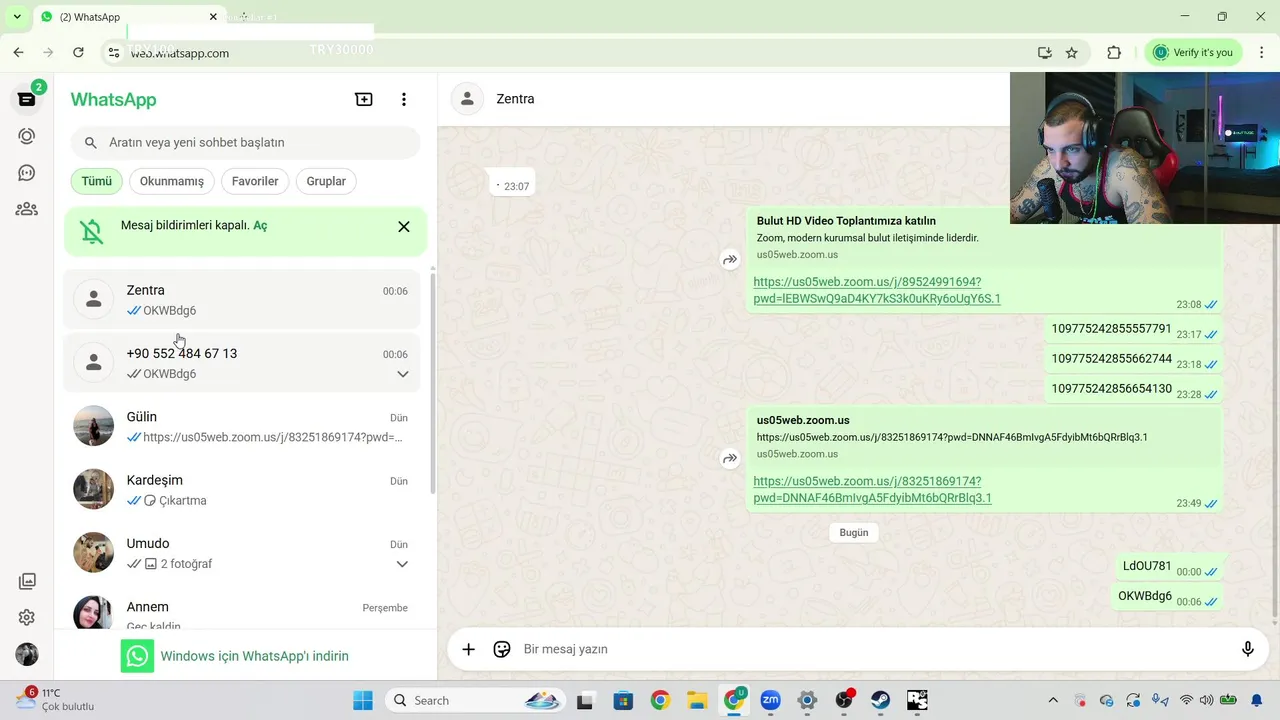
Task: Click the install app icon in address bar
Action: click(x=1045, y=53)
